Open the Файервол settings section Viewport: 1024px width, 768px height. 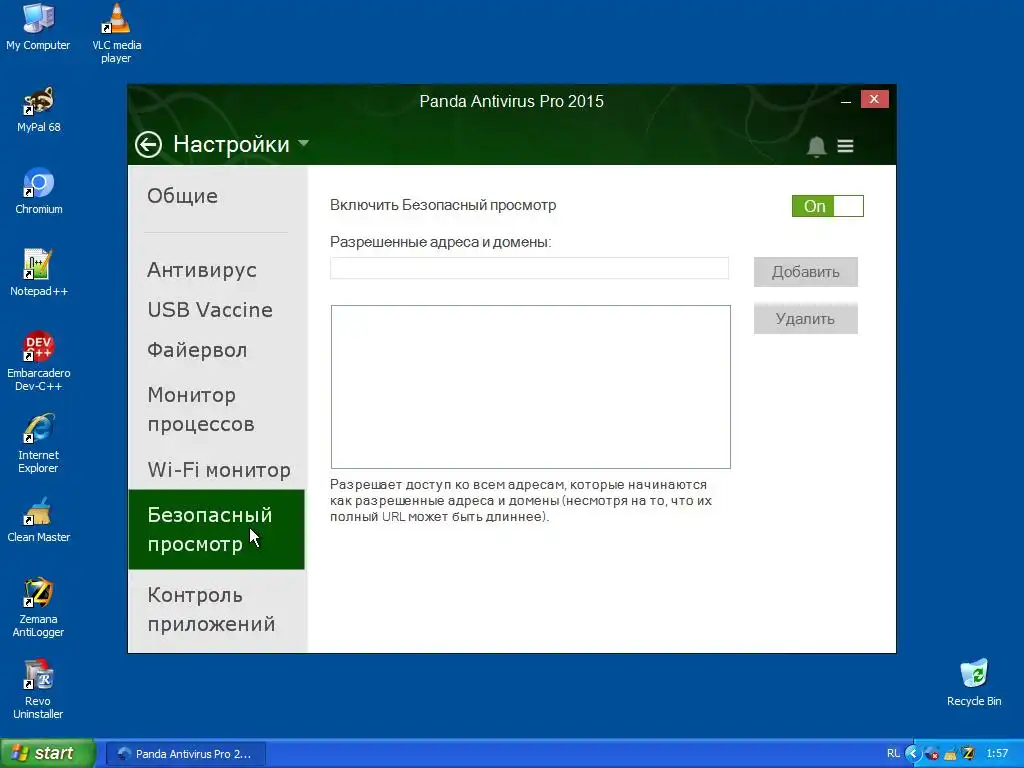click(197, 350)
